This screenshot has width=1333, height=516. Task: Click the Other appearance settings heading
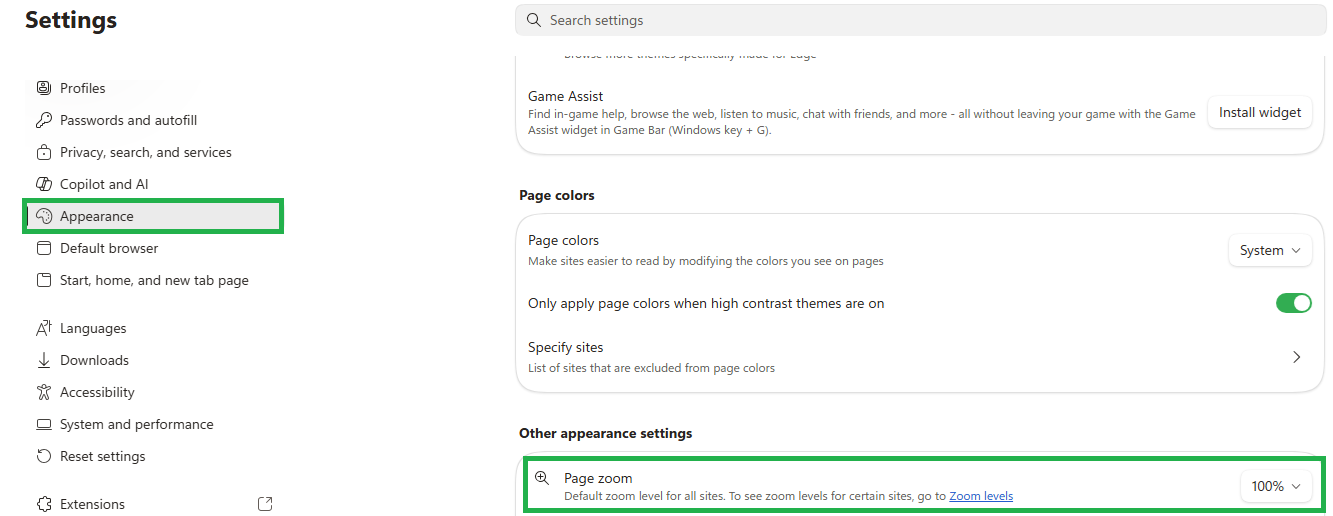pyautogui.click(x=606, y=433)
